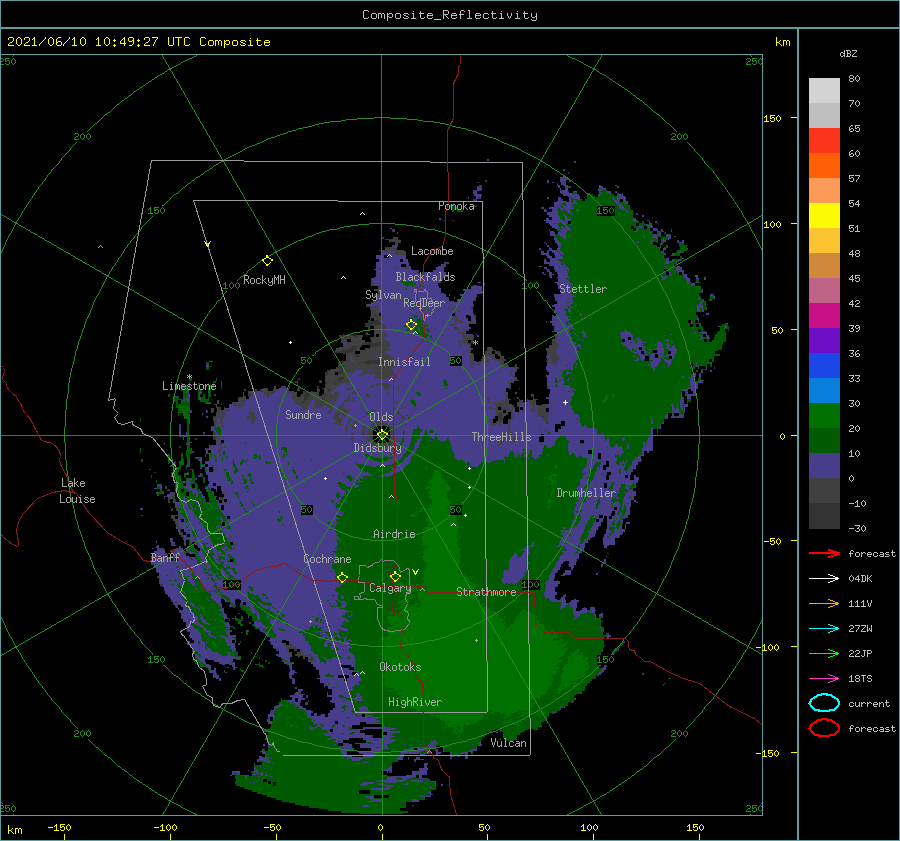Click the RedDeer city label

point(424,303)
